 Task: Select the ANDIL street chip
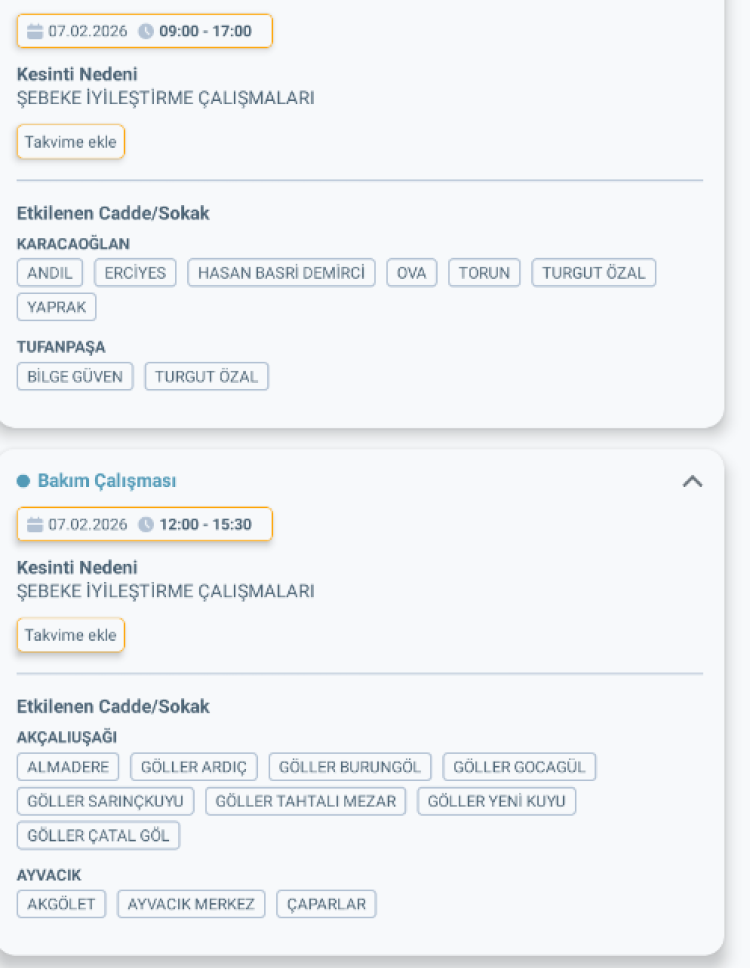(x=49, y=272)
